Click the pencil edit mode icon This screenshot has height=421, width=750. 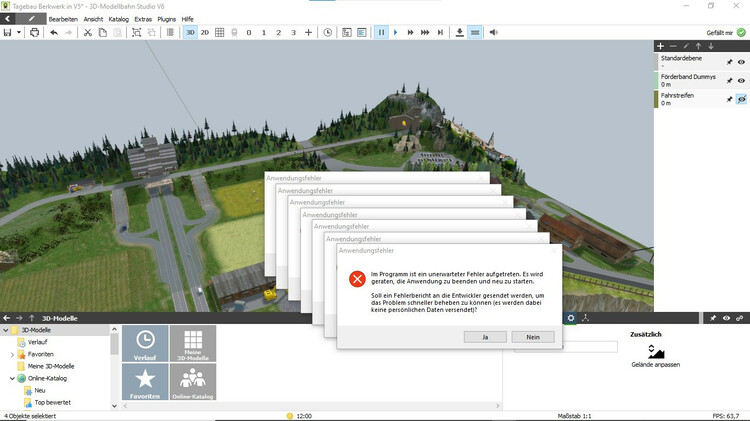click(31, 19)
